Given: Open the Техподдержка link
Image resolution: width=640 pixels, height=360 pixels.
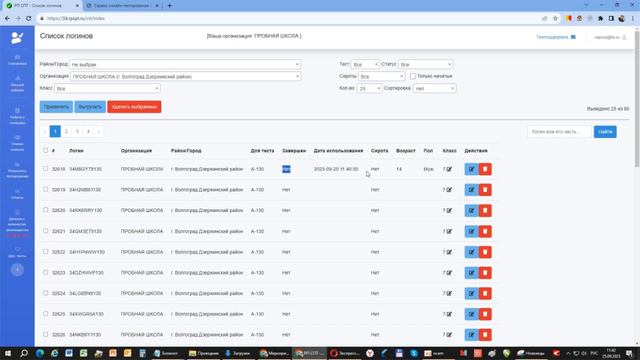Looking at the screenshot, I should 556,37.
